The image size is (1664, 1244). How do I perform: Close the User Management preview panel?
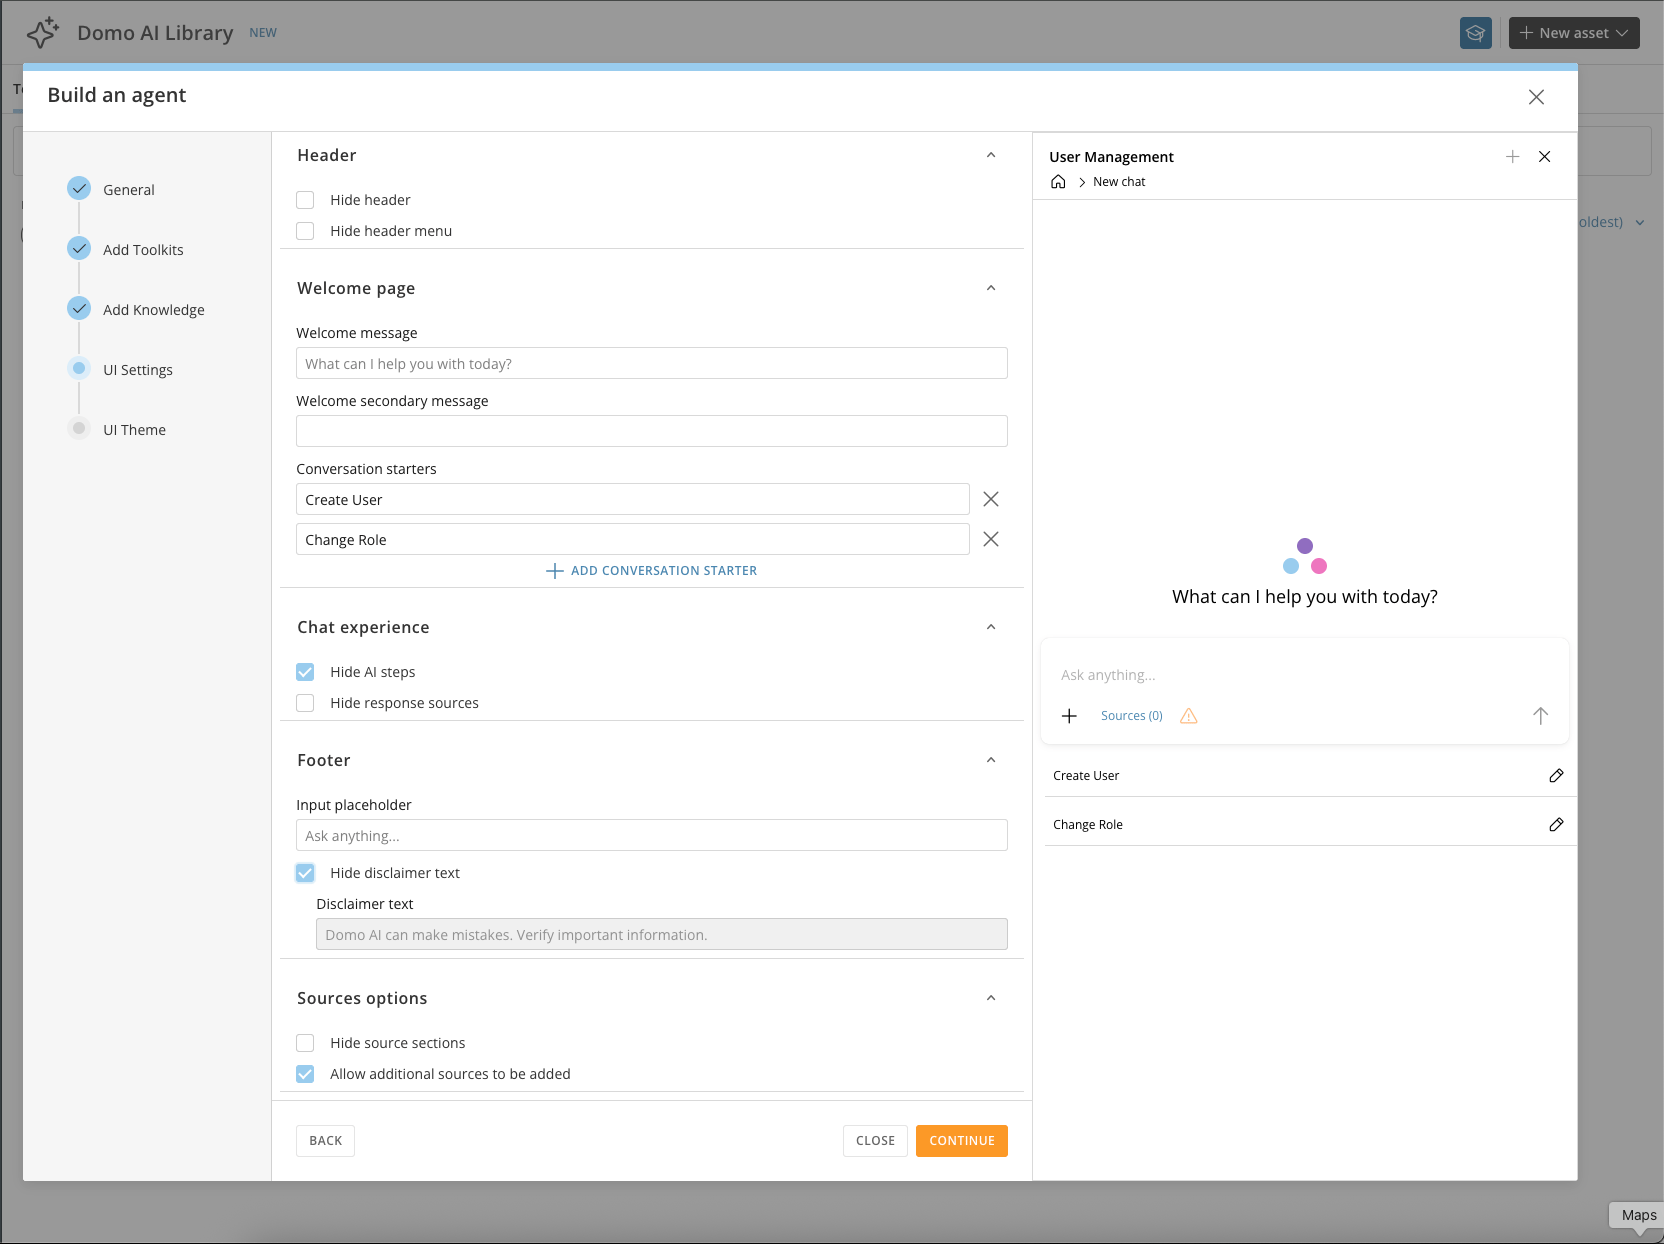[1545, 157]
